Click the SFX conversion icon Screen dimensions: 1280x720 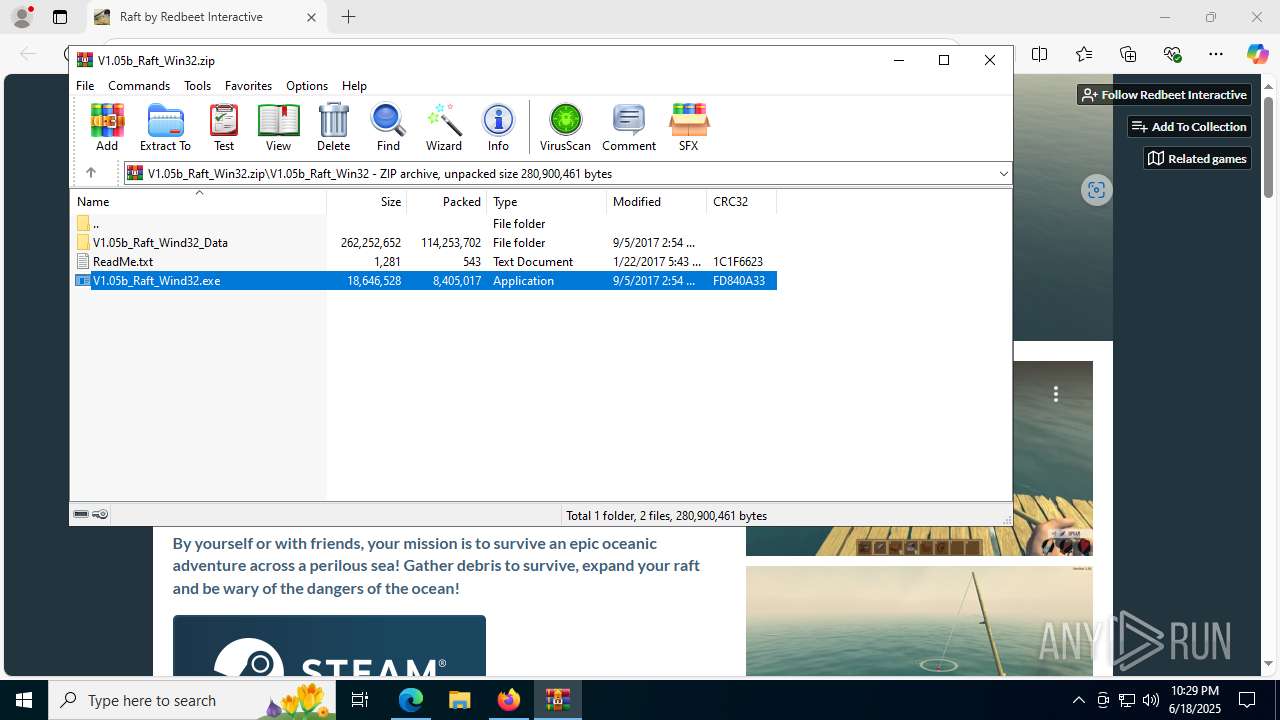(x=688, y=127)
